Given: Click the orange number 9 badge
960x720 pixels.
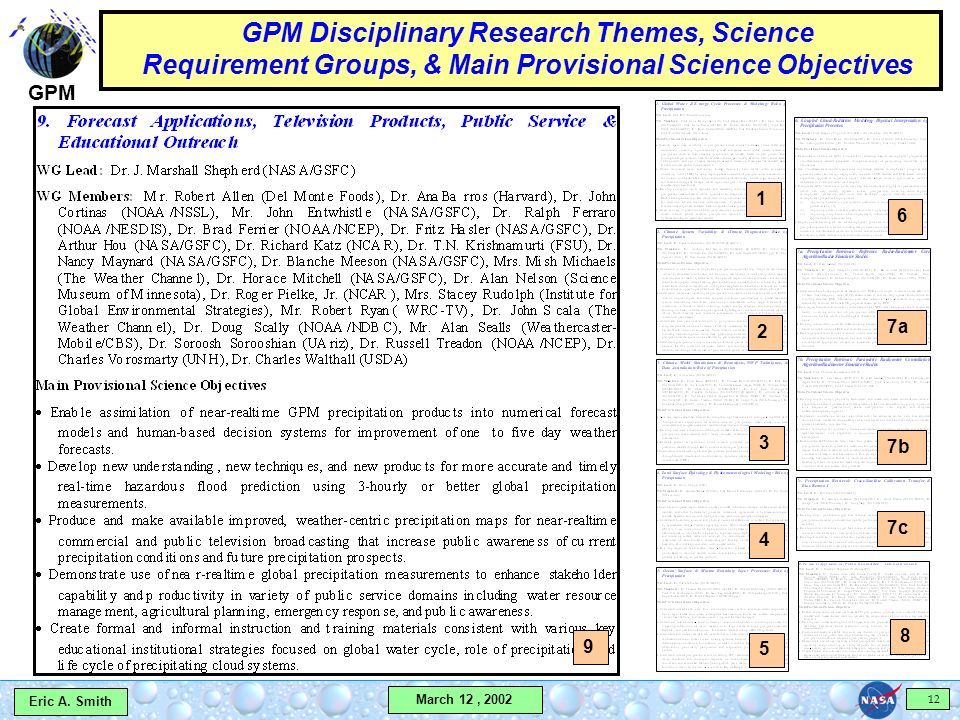Looking at the screenshot, I should click(x=591, y=647).
